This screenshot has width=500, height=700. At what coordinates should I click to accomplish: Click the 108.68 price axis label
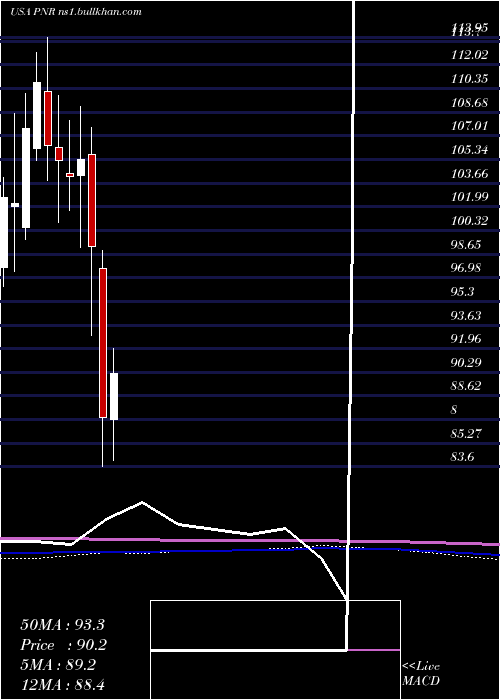coord(467,103)
